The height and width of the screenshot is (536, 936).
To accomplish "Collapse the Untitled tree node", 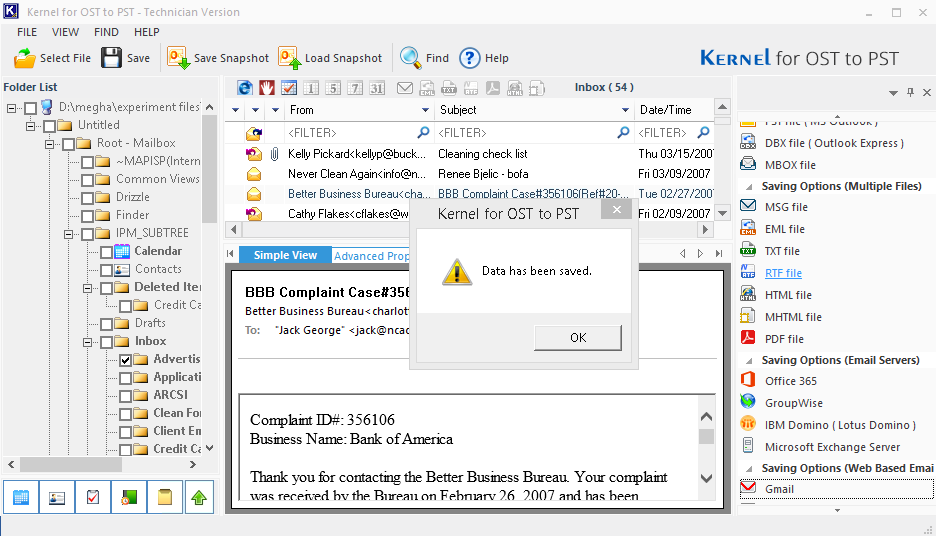I will (x=30, y=126).
